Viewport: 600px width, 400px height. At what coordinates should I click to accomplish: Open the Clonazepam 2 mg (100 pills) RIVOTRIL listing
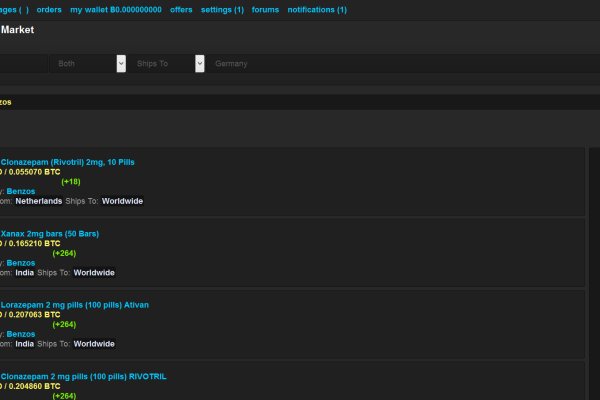(83, 376)
